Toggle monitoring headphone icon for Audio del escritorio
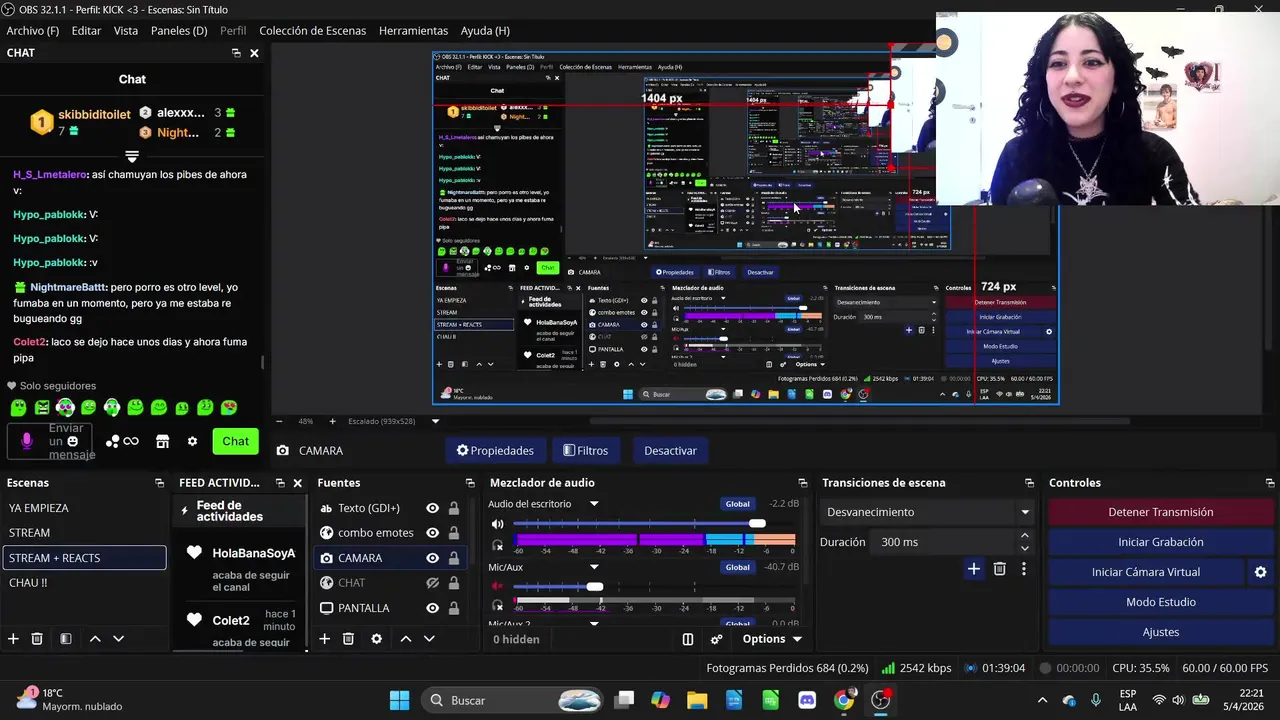1280x720 pixels. tap(498, 545)
